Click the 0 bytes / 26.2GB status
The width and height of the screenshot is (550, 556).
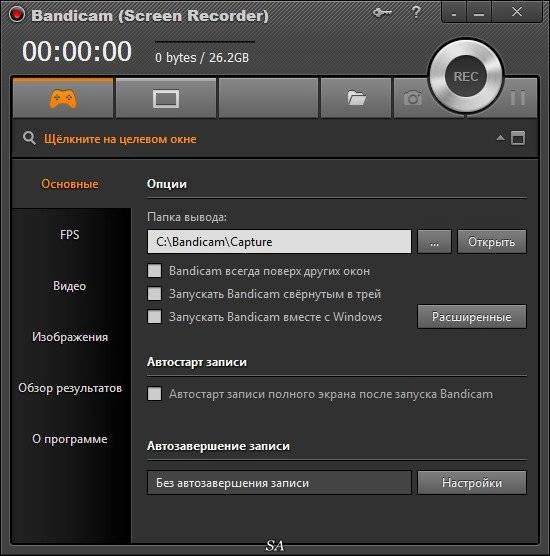tap(202, 57)
